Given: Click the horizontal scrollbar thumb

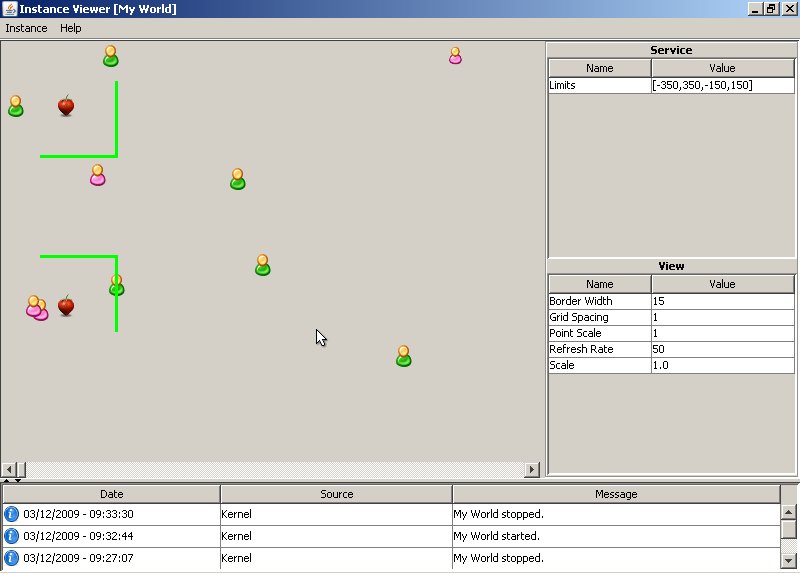Looking at the screenshot, I should coord(21,469).
